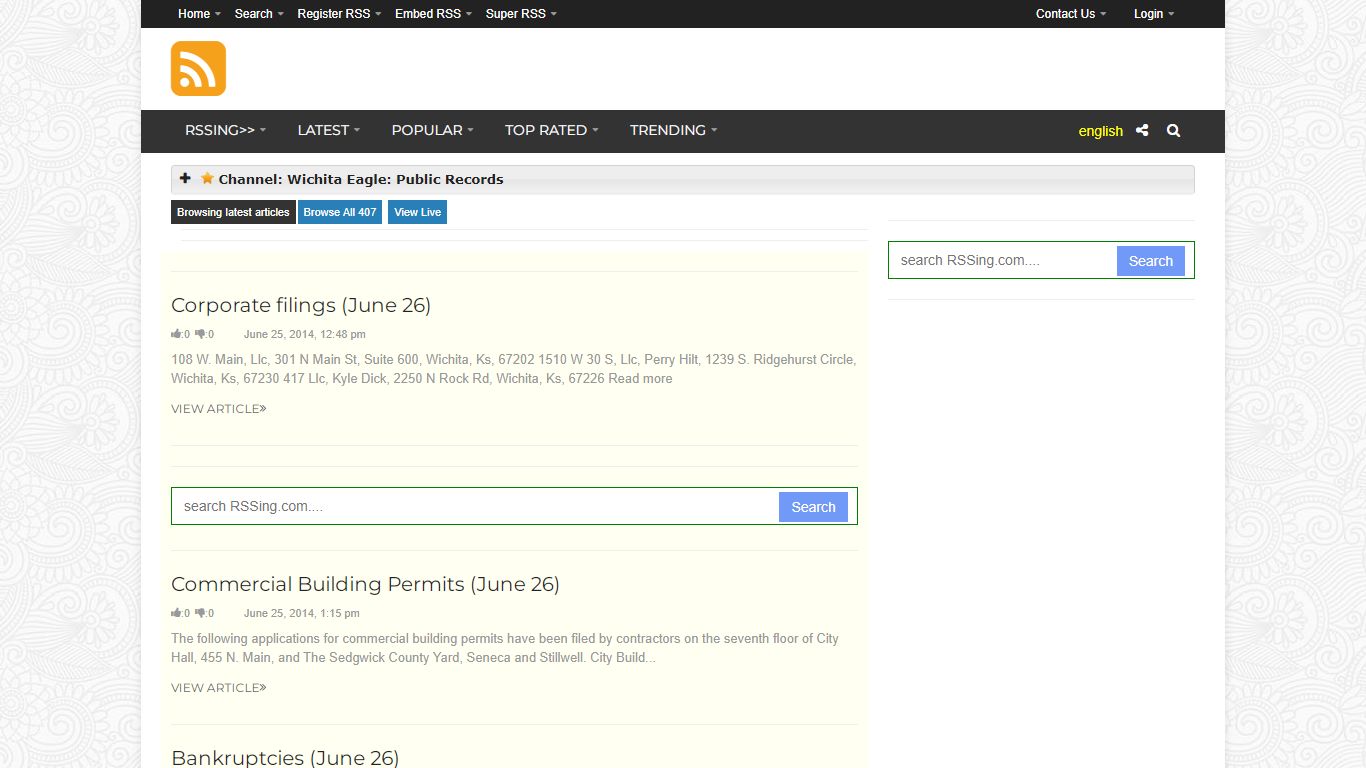
Task: Click VIEW ARTICLE under Corporate filings
Action: 218,408
